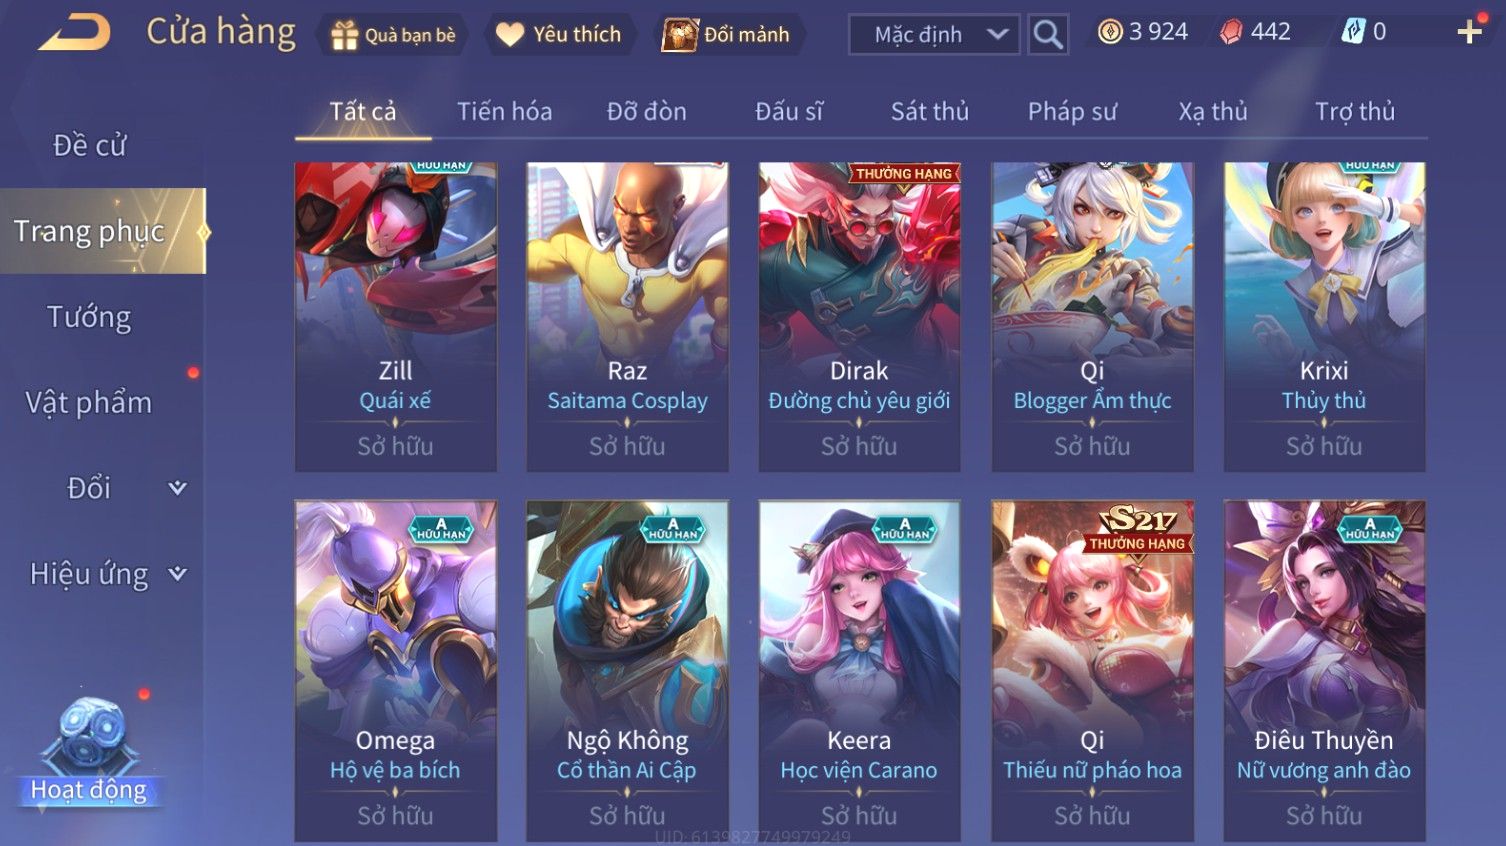Screen dimensions: 1506x846
Task: Click the gold coin currency icon
Action: (x=1110, y=32)
